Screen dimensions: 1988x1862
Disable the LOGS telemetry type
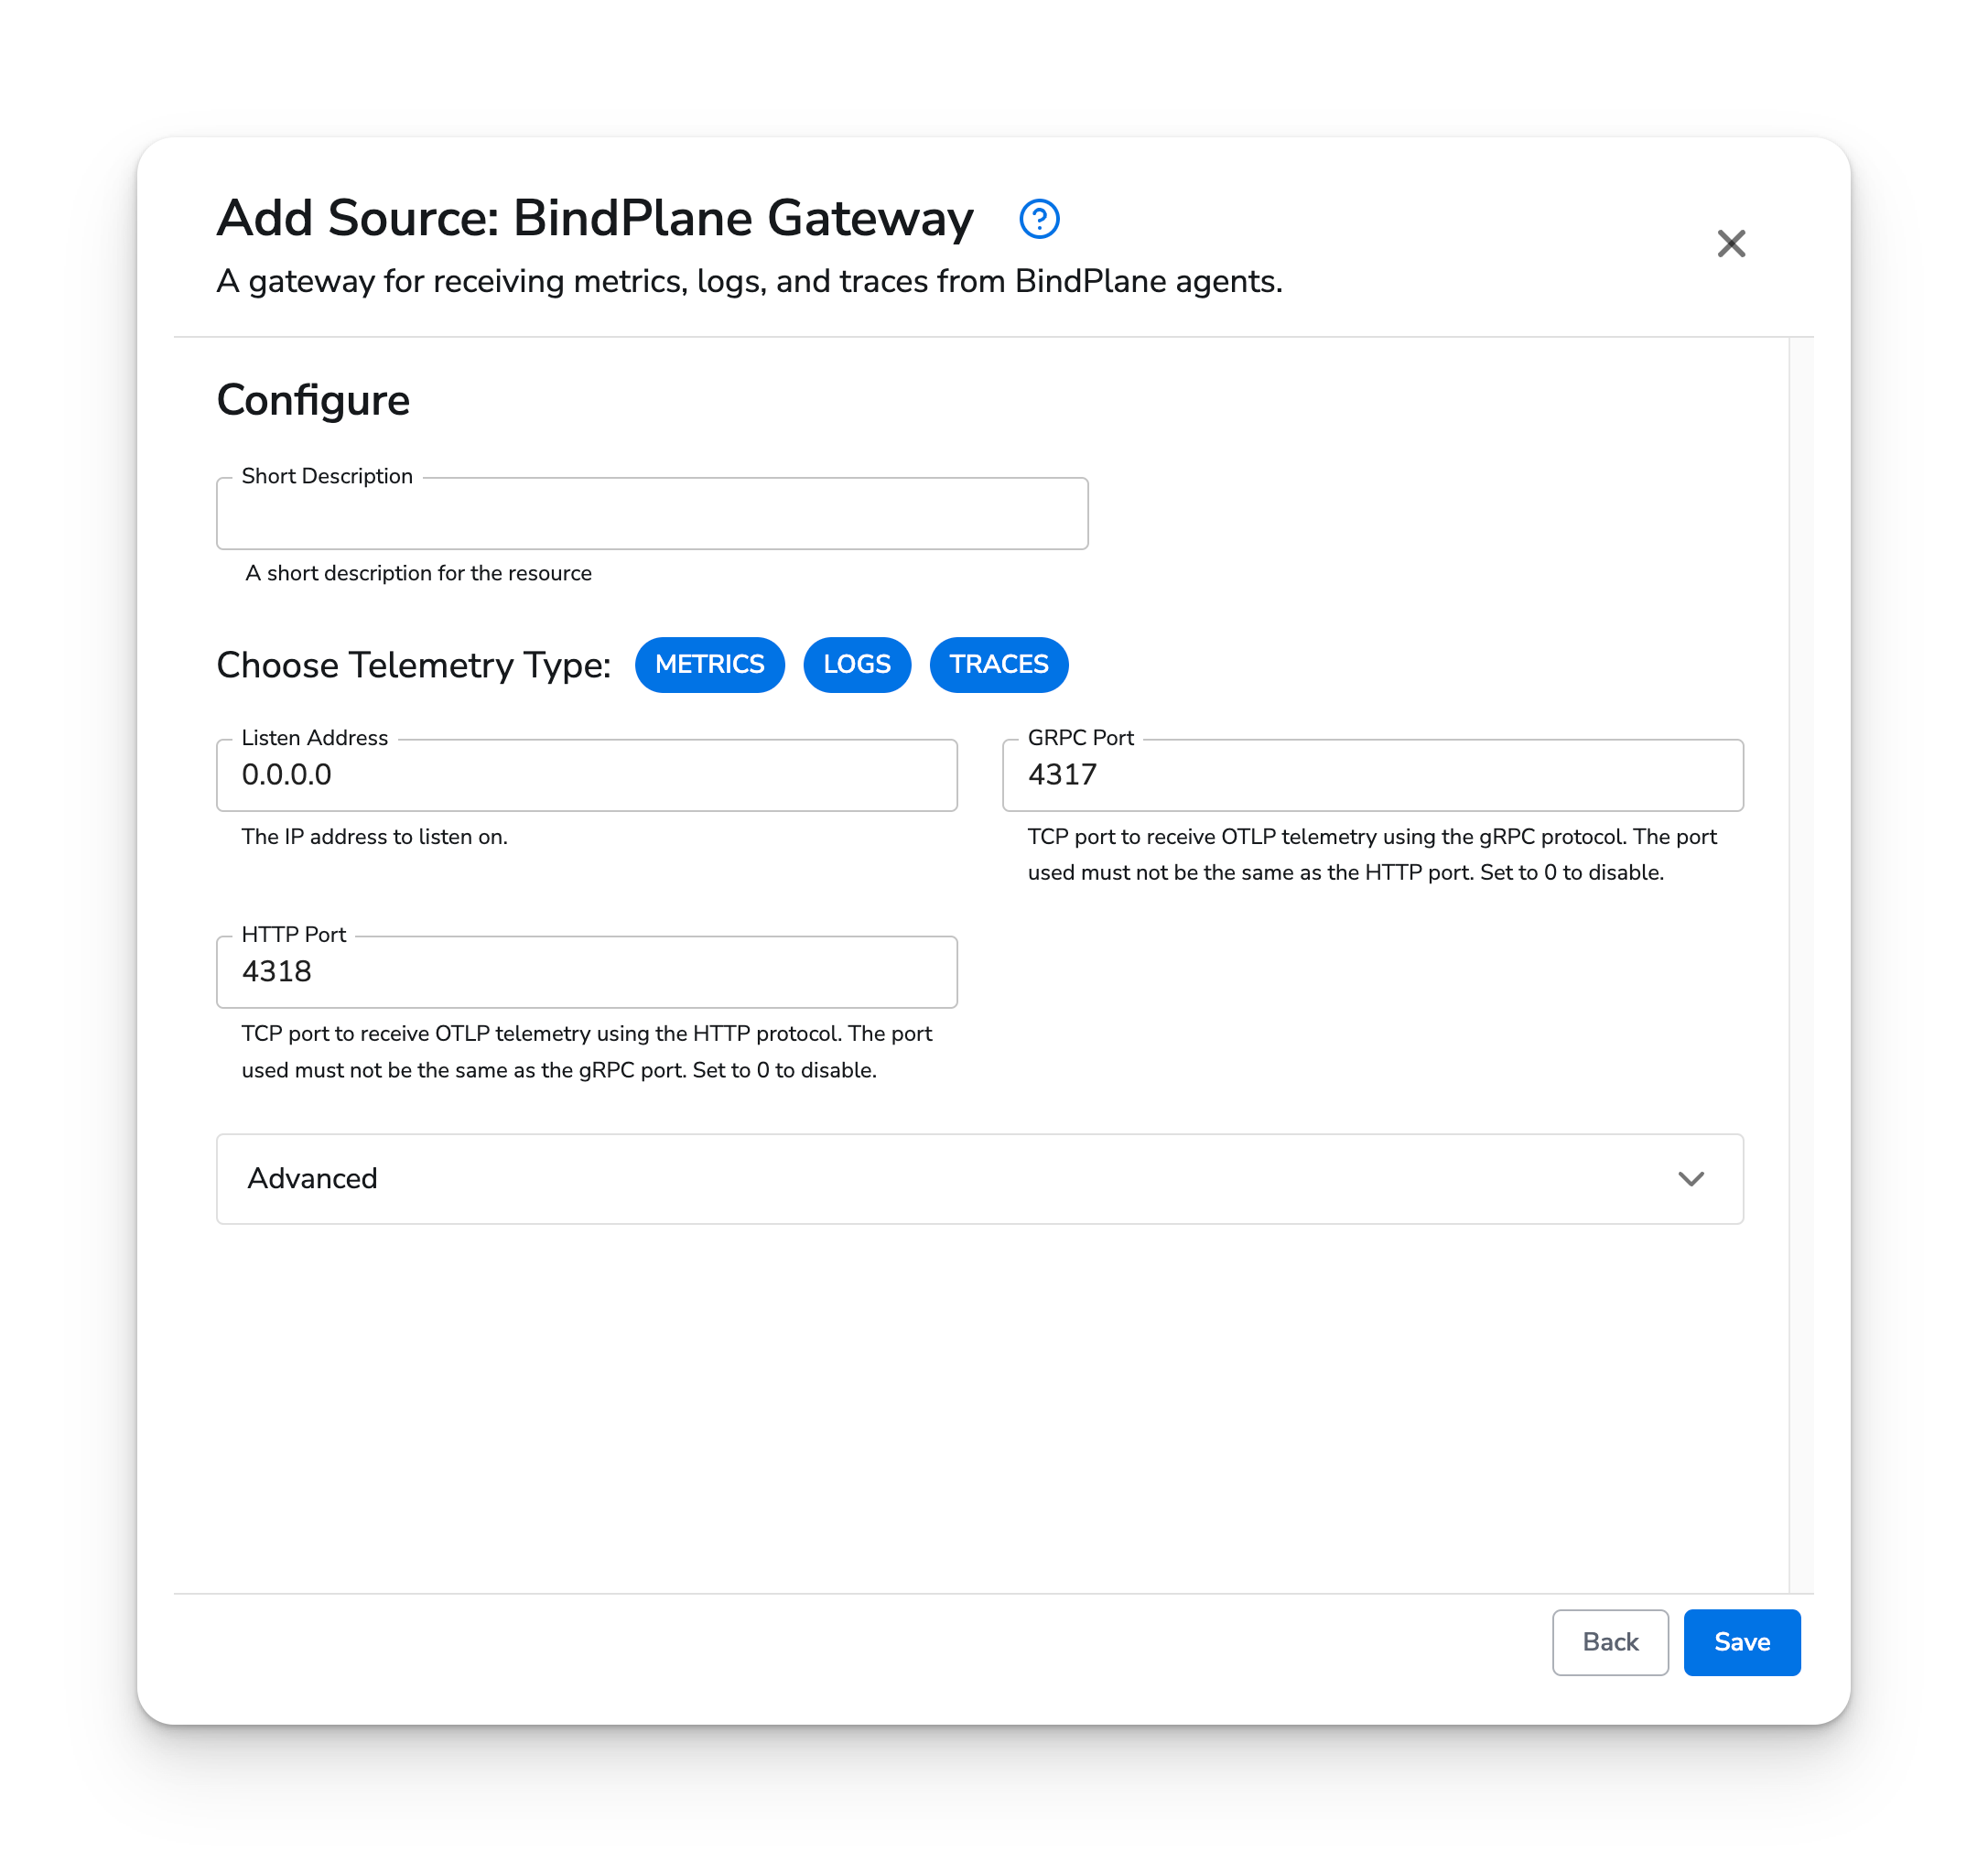point(857,664)
